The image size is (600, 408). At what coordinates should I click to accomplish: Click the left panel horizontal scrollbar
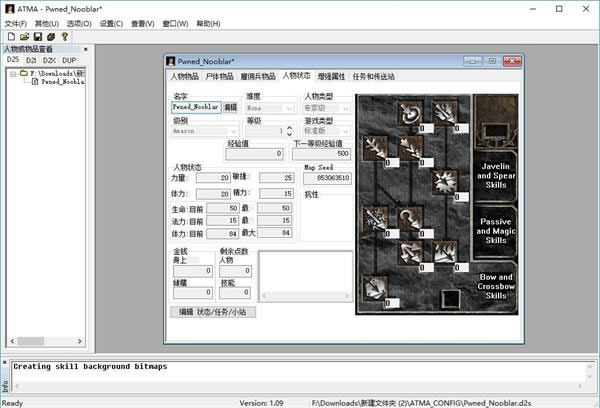tap(46, 341)
